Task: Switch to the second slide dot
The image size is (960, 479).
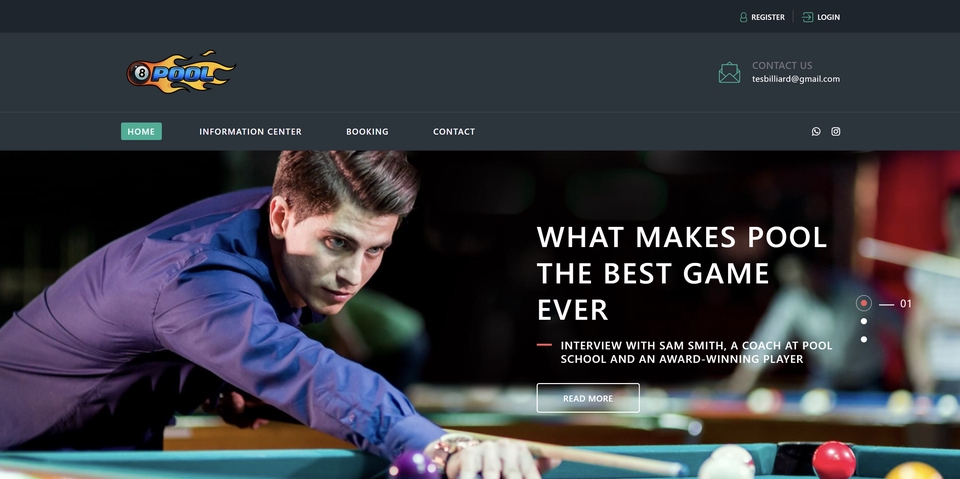Action: click(x=863, y=321)
